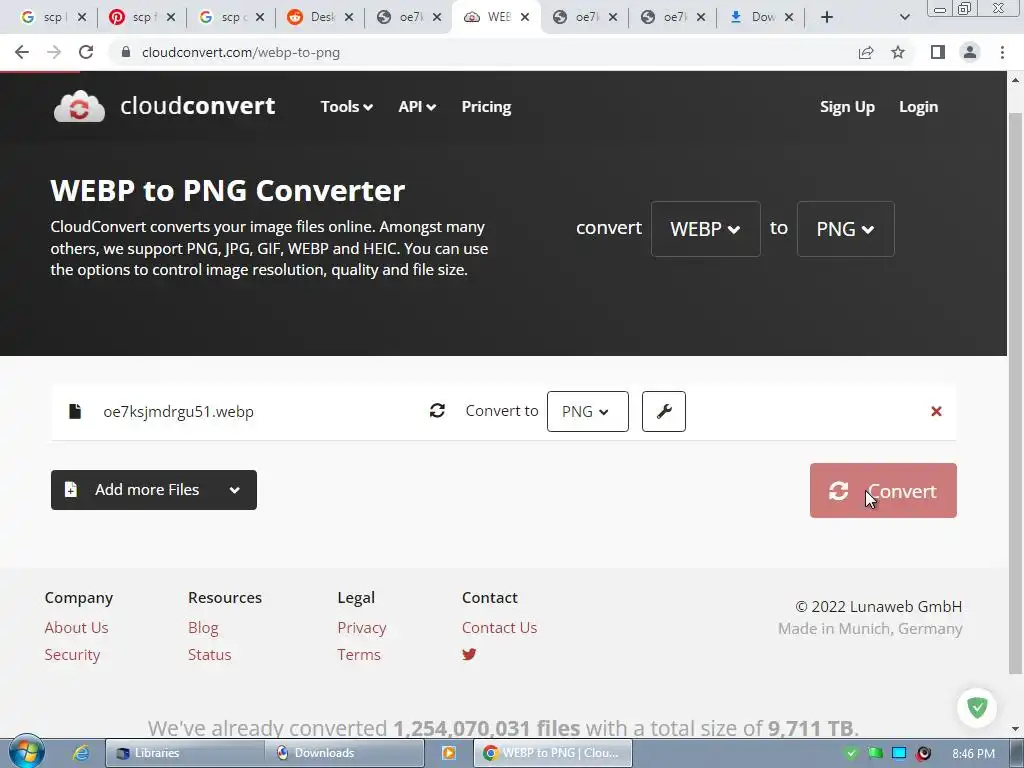Open Libraries window from the taskbar
The height and width of the screenshot is (768, 1024).
(x=185, y=753)
